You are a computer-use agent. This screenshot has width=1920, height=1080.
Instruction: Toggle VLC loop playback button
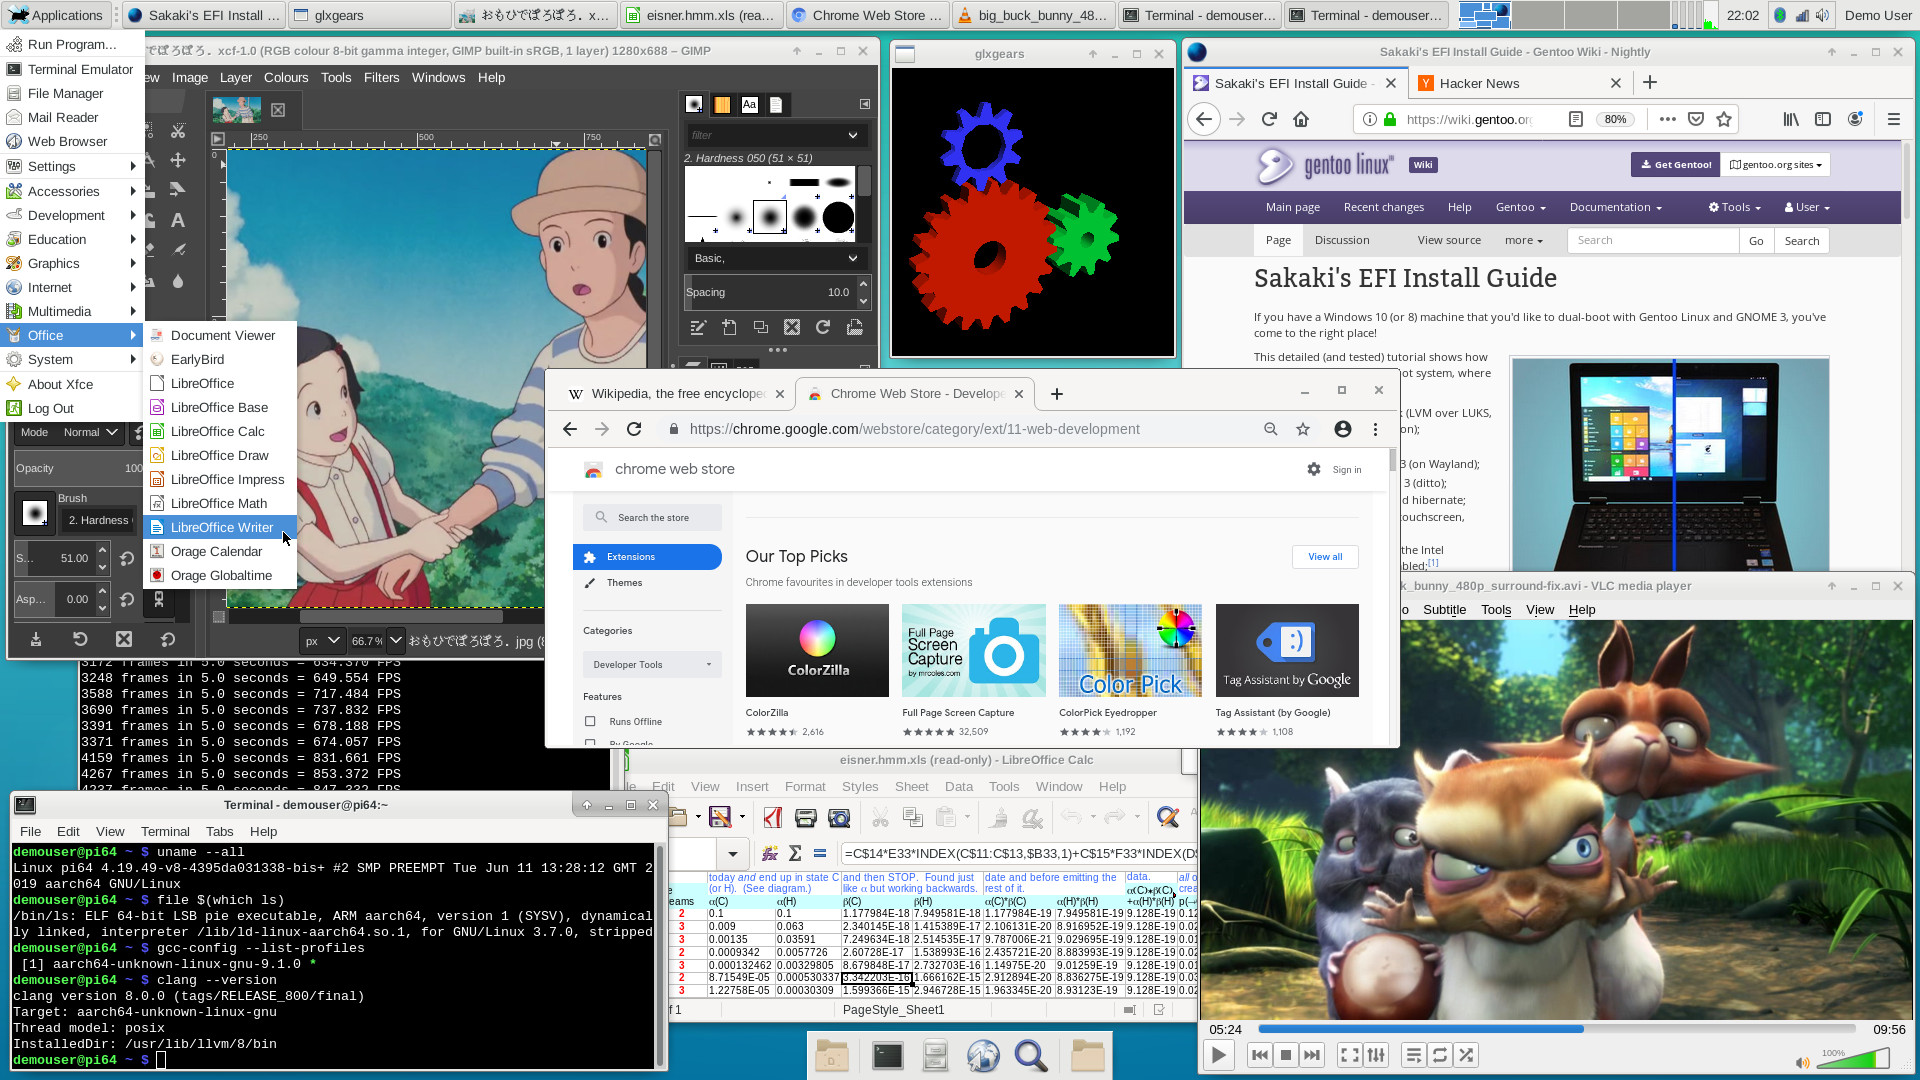click(x=1440, y=1055)
